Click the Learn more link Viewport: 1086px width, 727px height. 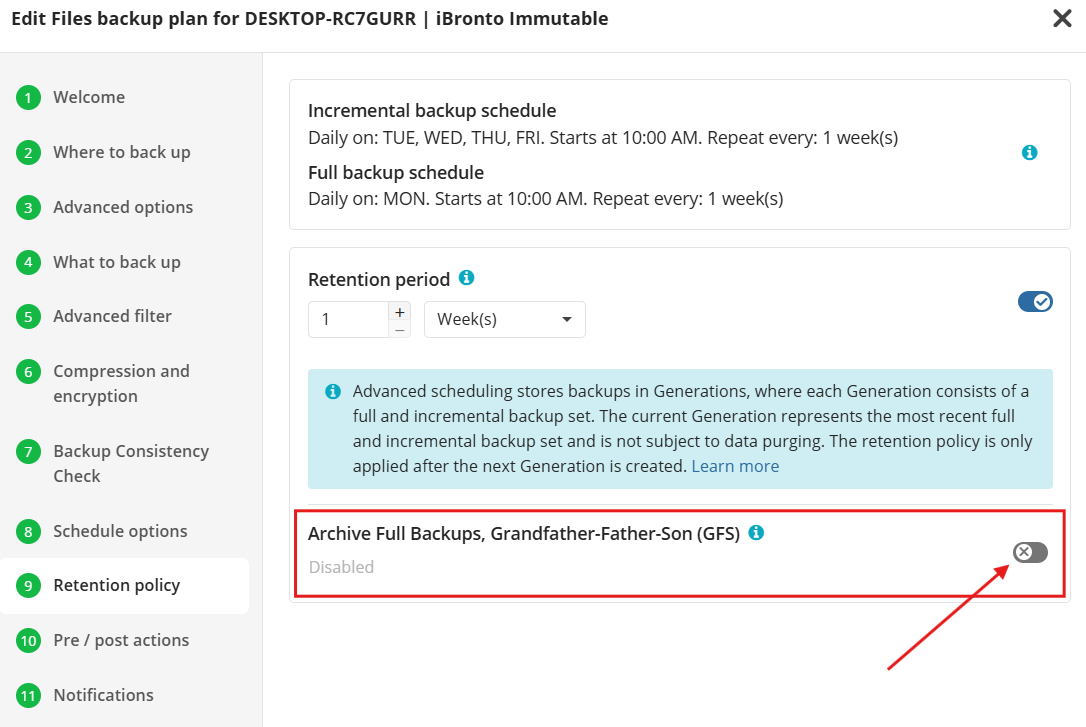tap(735, 466)
